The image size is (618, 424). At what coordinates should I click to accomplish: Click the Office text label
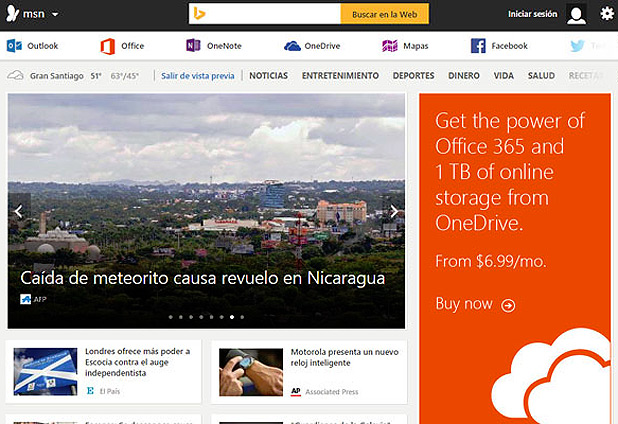(x=132, y=46)
